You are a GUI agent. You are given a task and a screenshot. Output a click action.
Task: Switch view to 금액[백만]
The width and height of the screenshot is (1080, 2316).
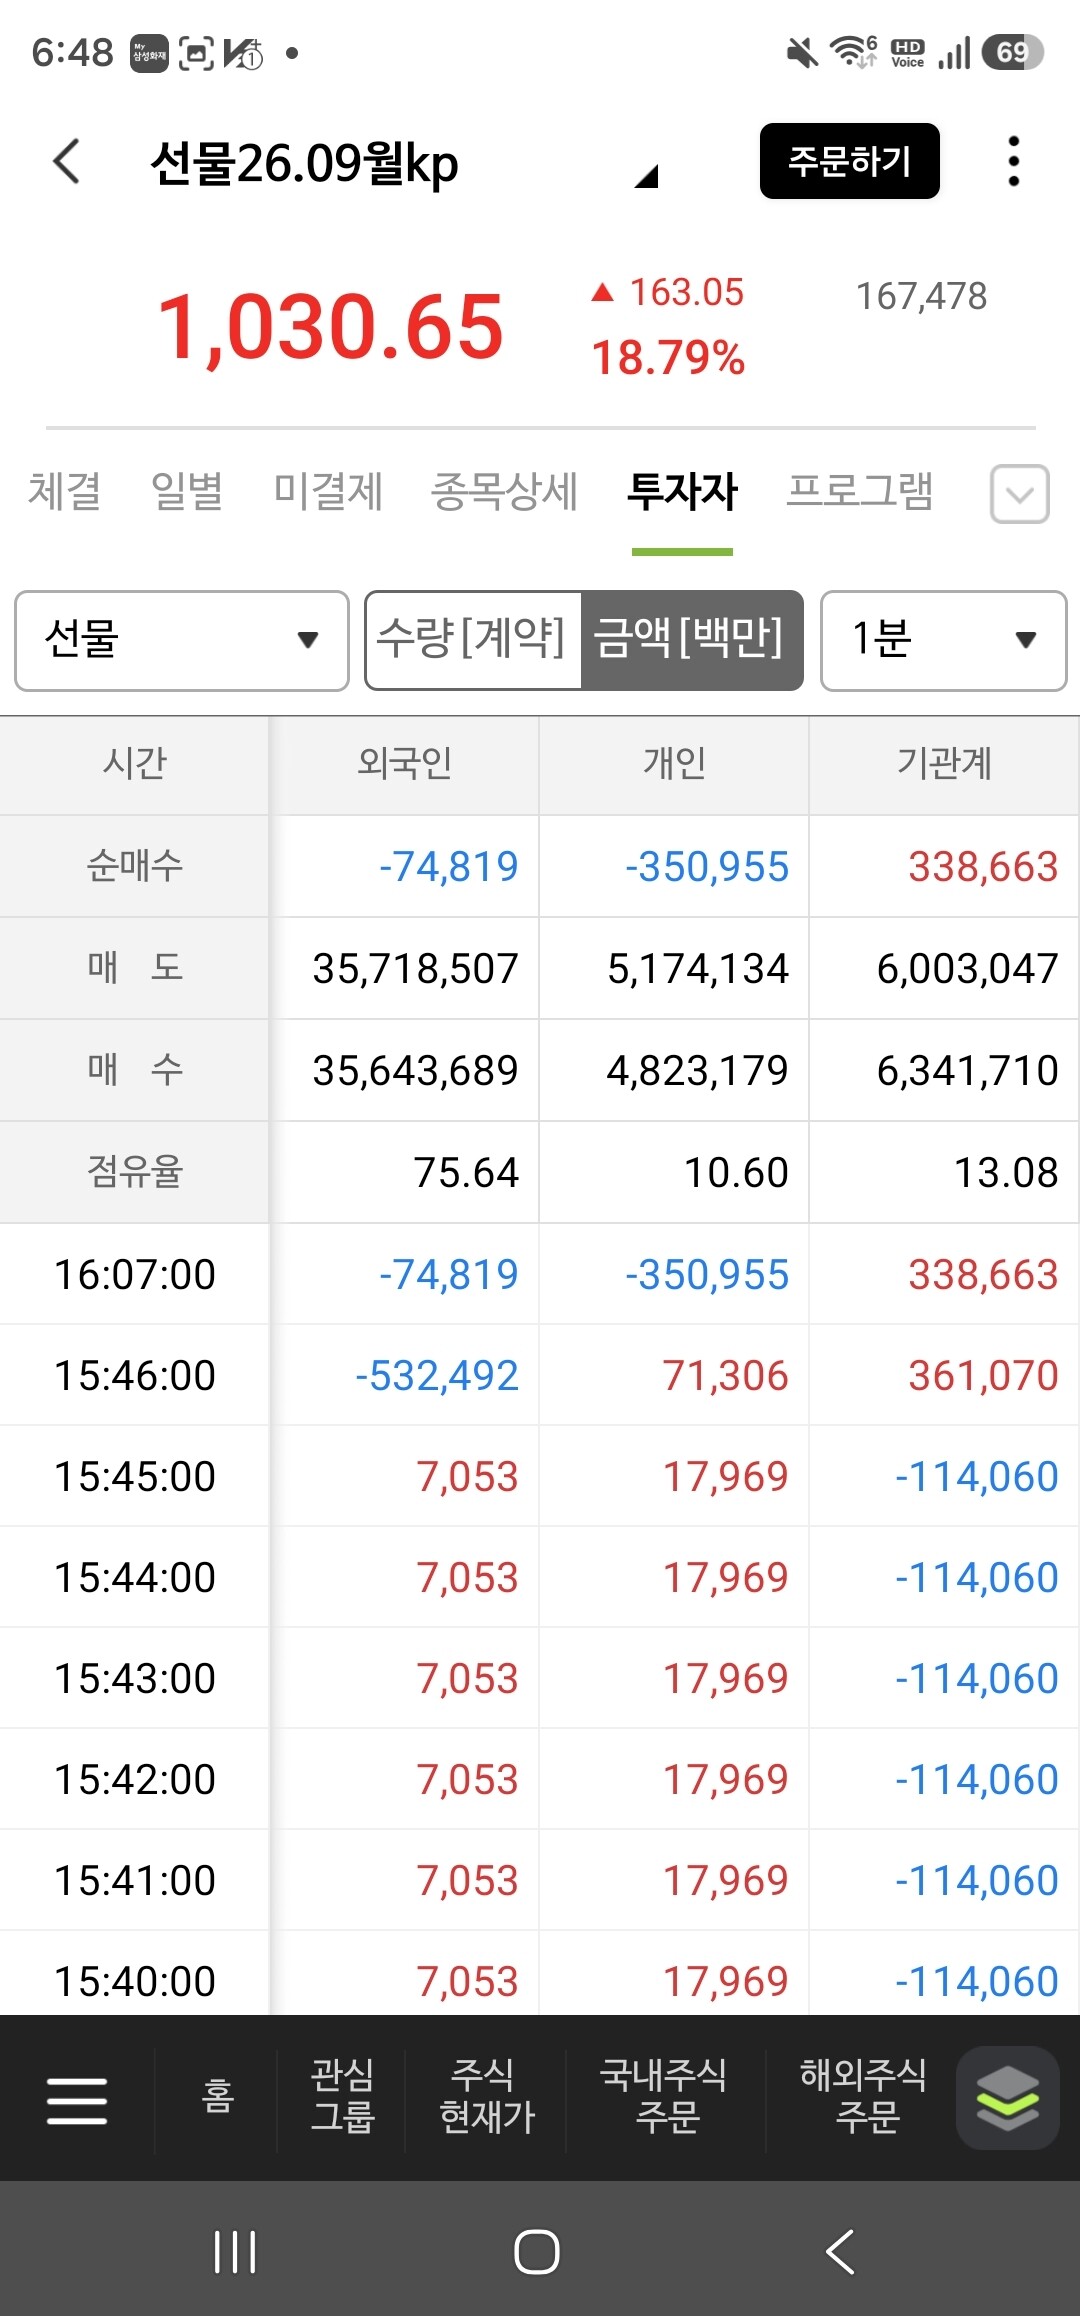coord(691,640)
